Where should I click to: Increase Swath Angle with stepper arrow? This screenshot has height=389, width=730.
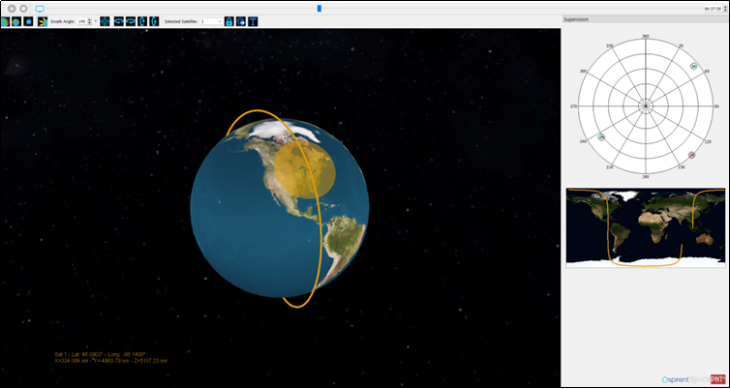(x=90, y=20)
